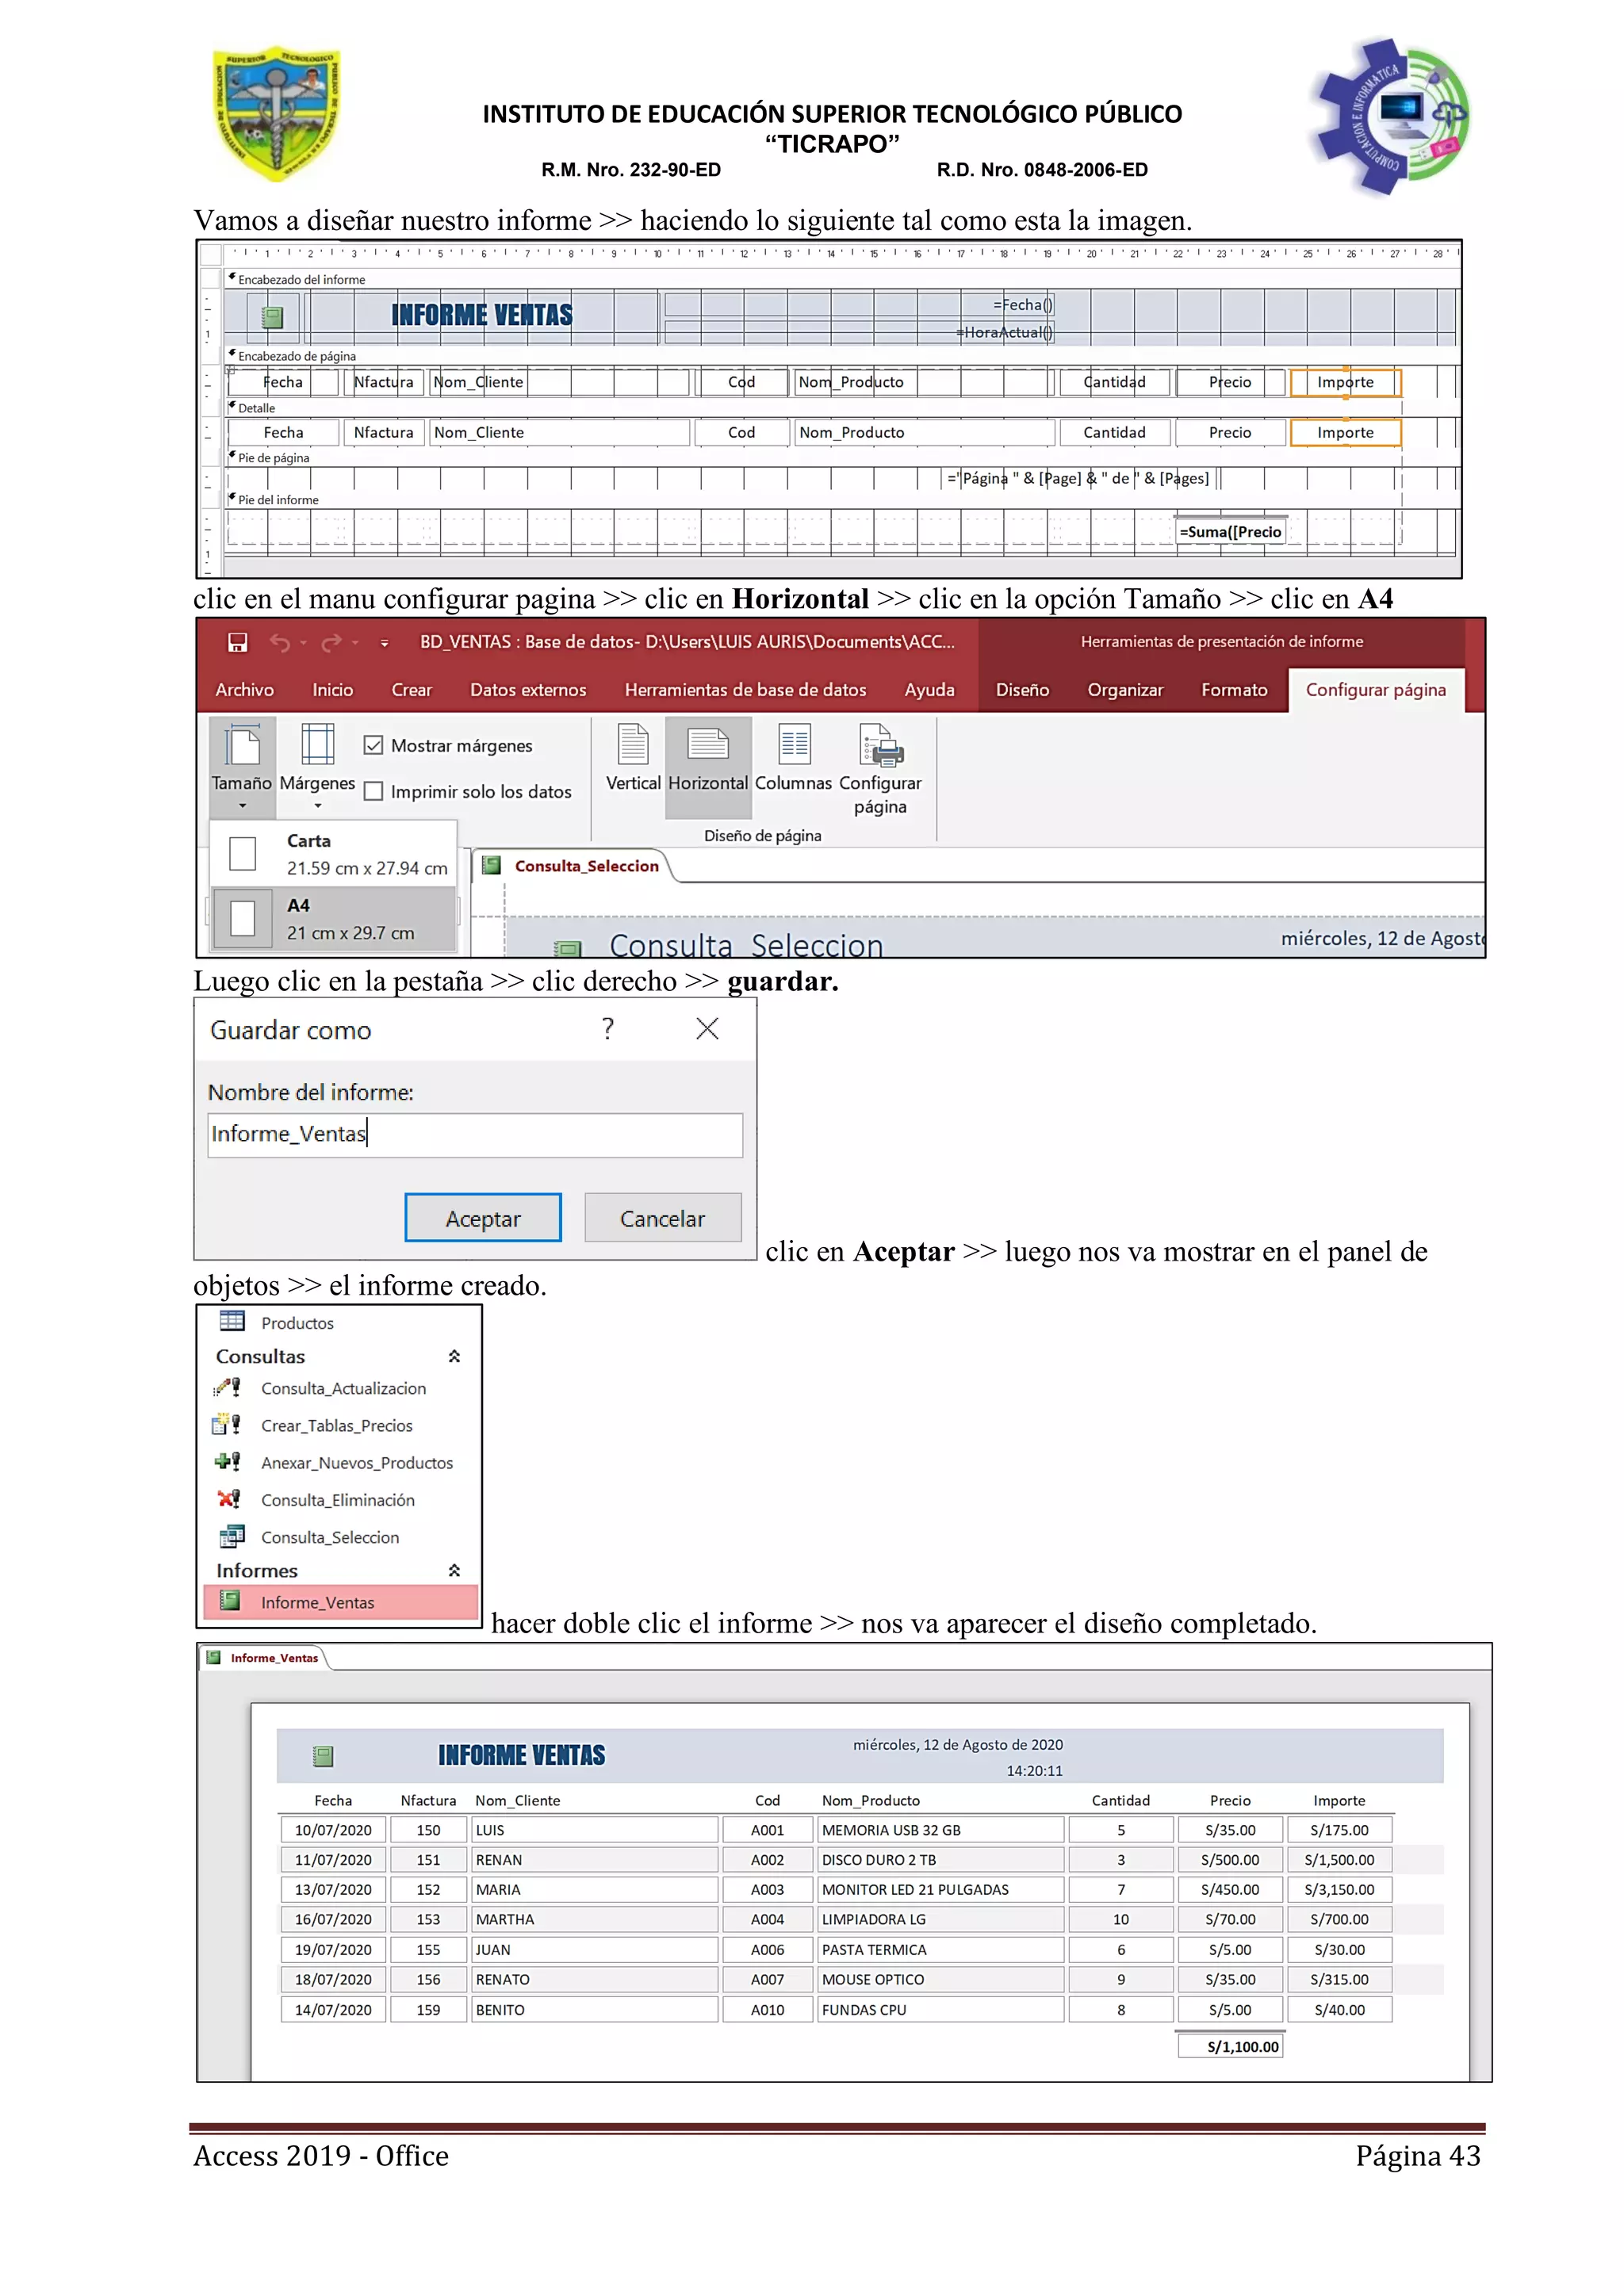Click Nombre del informe text field
This screenshot has width=1624, height=2296.
click(475, 1135)
